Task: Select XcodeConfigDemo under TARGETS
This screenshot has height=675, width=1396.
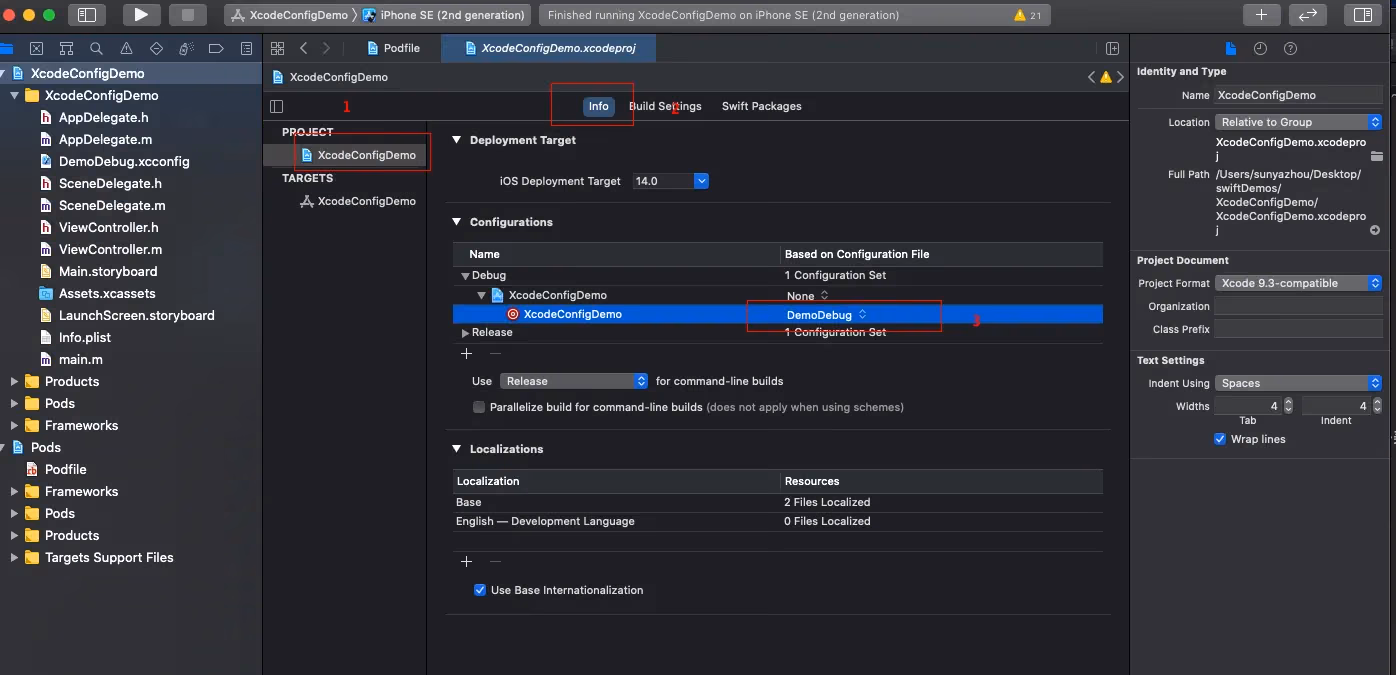Action: [x=366, y=201]
